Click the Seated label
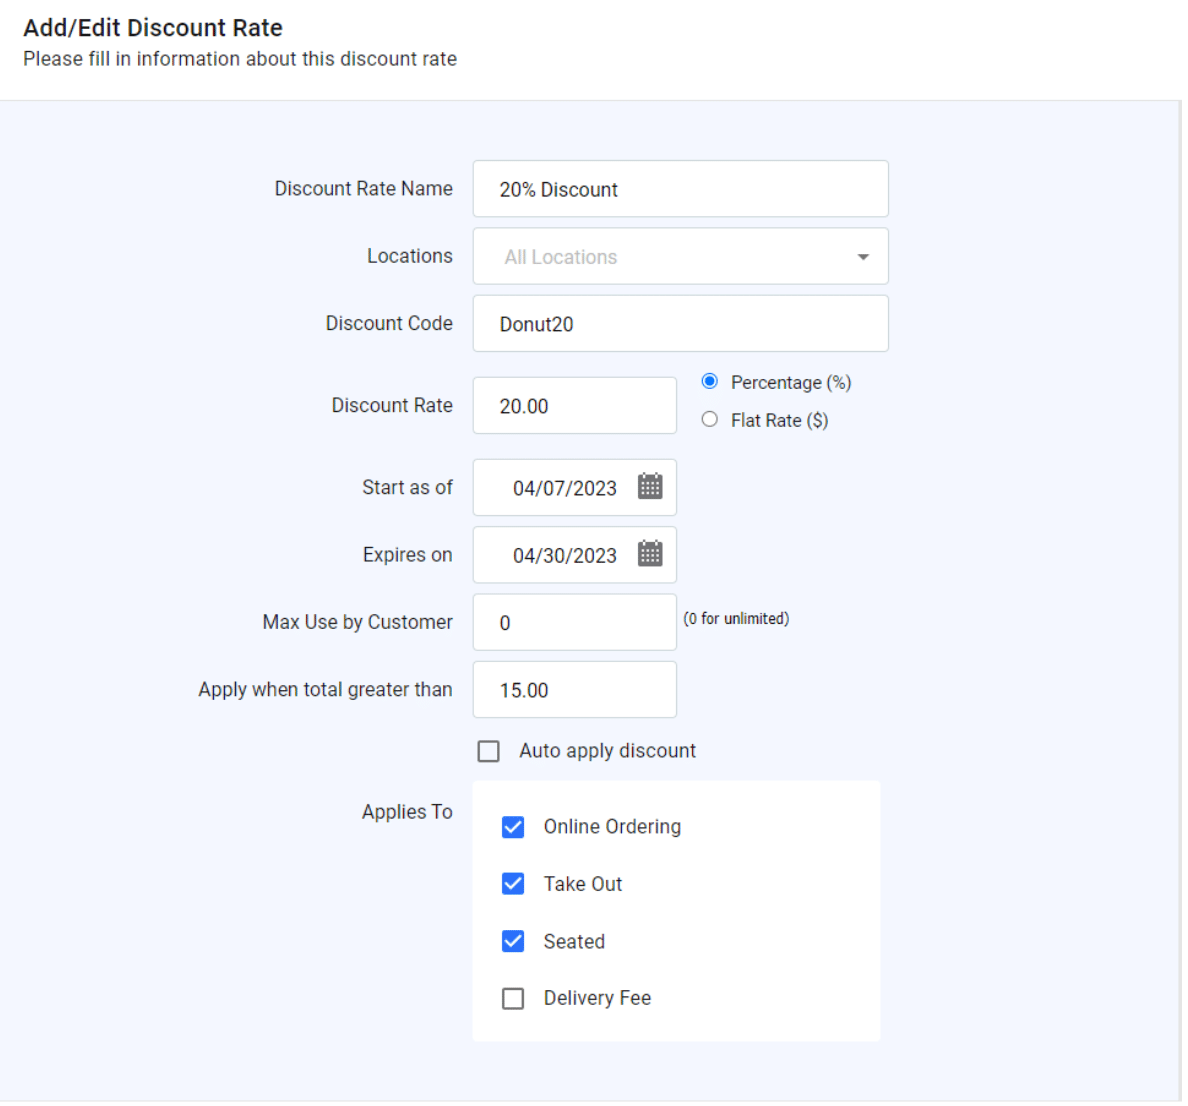The width and height of the screenshot is (1188, 1106). click(574, 942)
